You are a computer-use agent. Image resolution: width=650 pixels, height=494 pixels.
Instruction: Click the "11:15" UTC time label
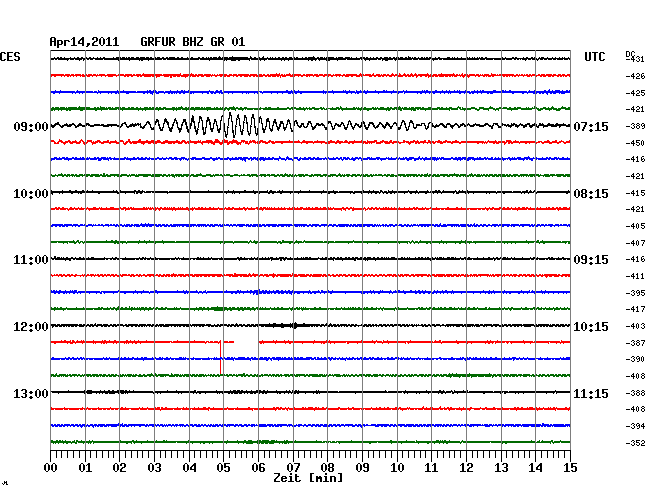click(591, 393)
